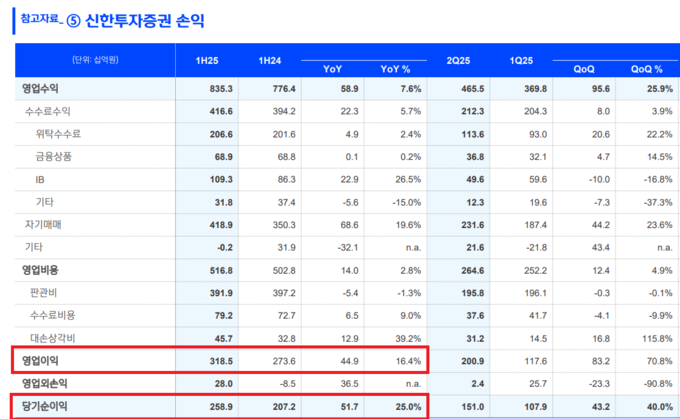Click -90.8% in the 영업외손익 row

pos(658,384)
